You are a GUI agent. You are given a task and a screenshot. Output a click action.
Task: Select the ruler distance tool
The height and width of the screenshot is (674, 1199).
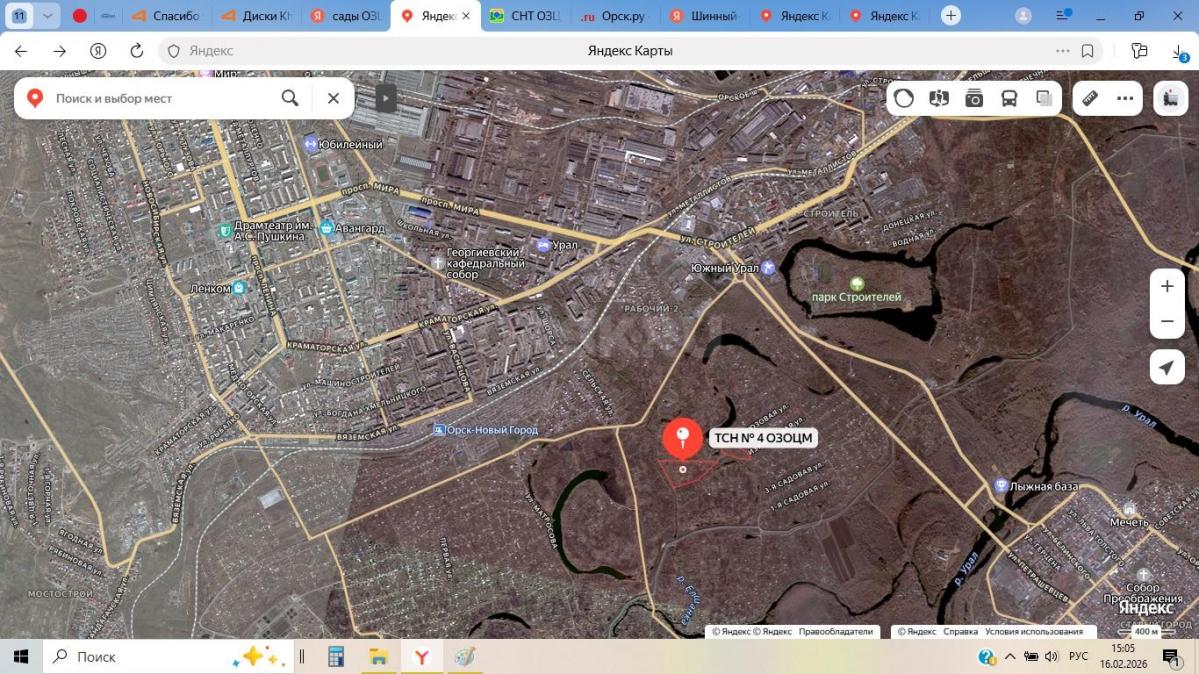click(x=1090, y=98)
